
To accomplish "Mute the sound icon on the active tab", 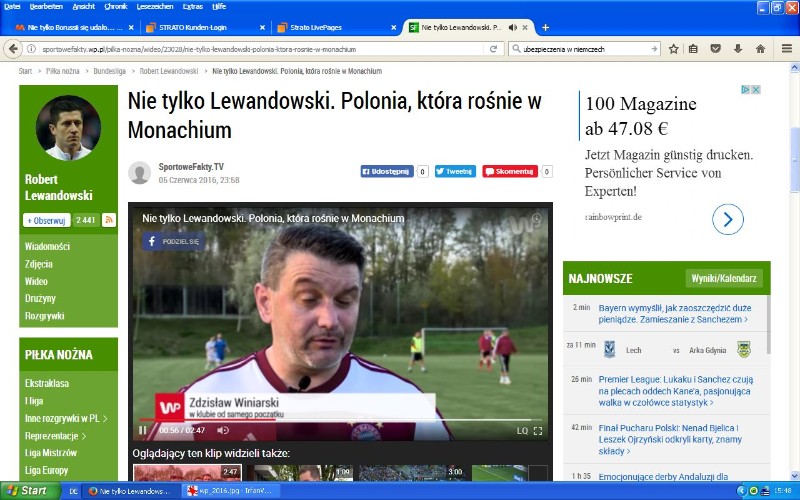I will point(513,28).
